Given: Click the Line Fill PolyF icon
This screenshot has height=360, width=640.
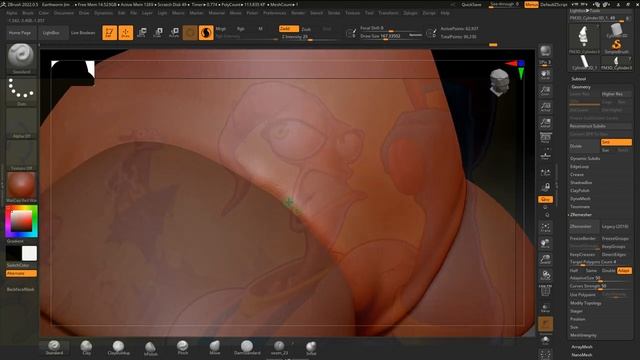Looking at the screenshot, I should (x=545, y=290).
